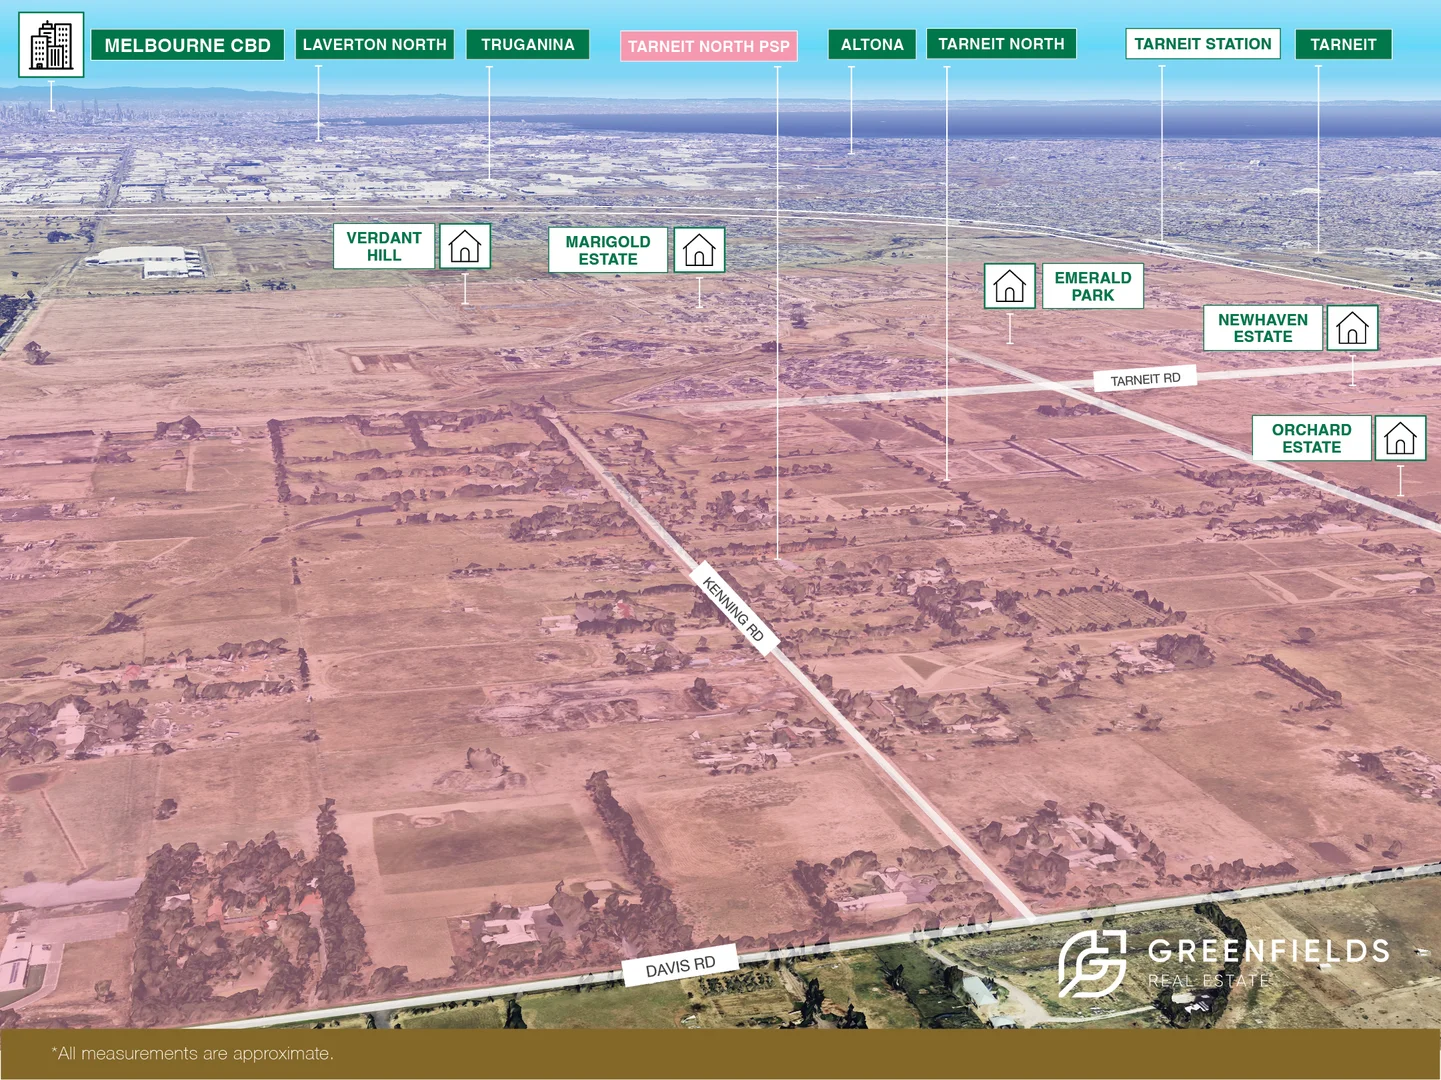Select the Verdant Hill house icon
Viewport: 1441px width, 1080px height.
(464, 246)
